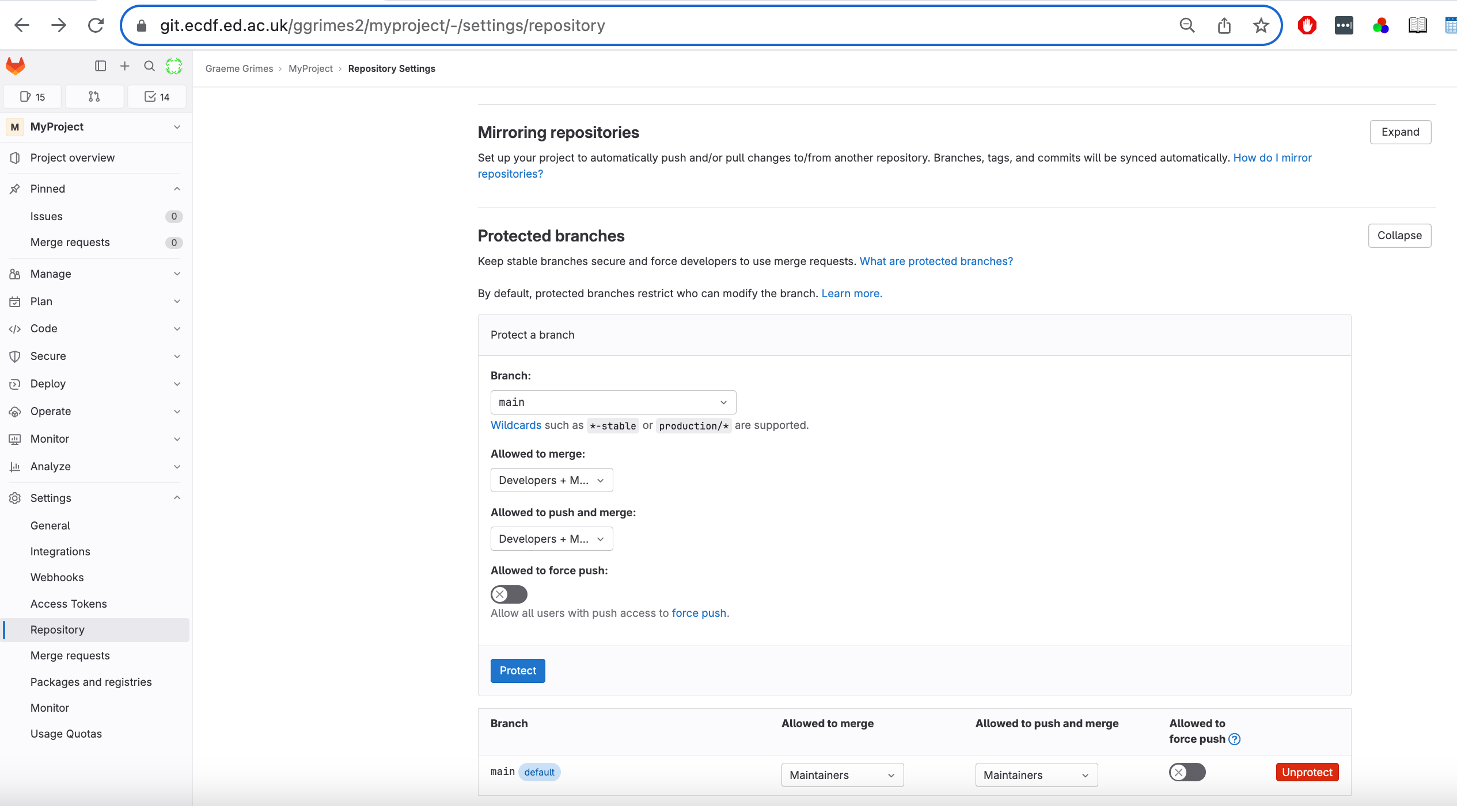Open the 'Learn more.' link
Image resolution: width=1458 pixels, height=806 pixels.
point(852,294)
